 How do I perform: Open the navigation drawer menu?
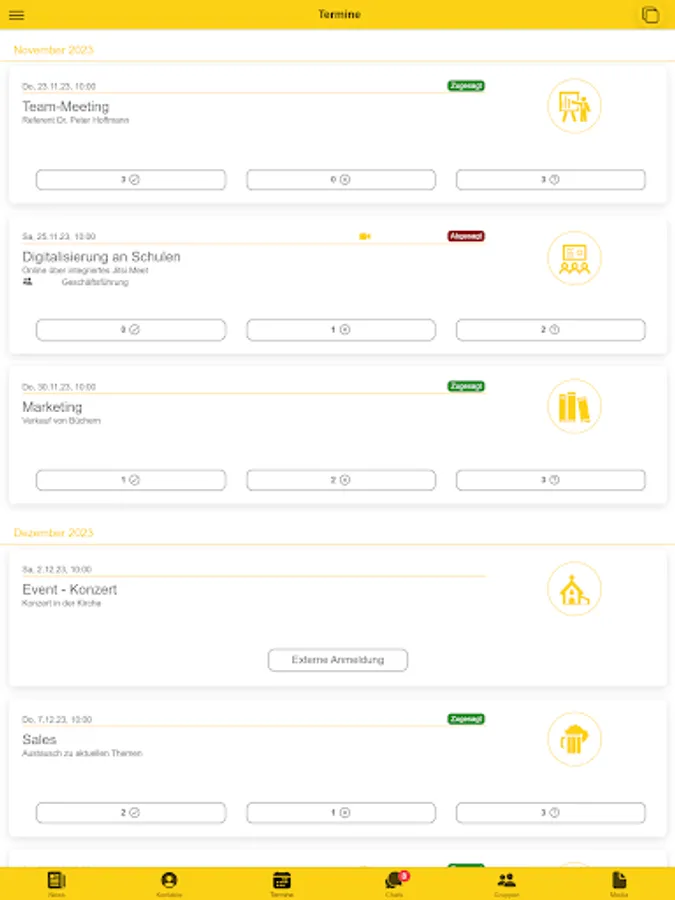click(x=17, y=14)
